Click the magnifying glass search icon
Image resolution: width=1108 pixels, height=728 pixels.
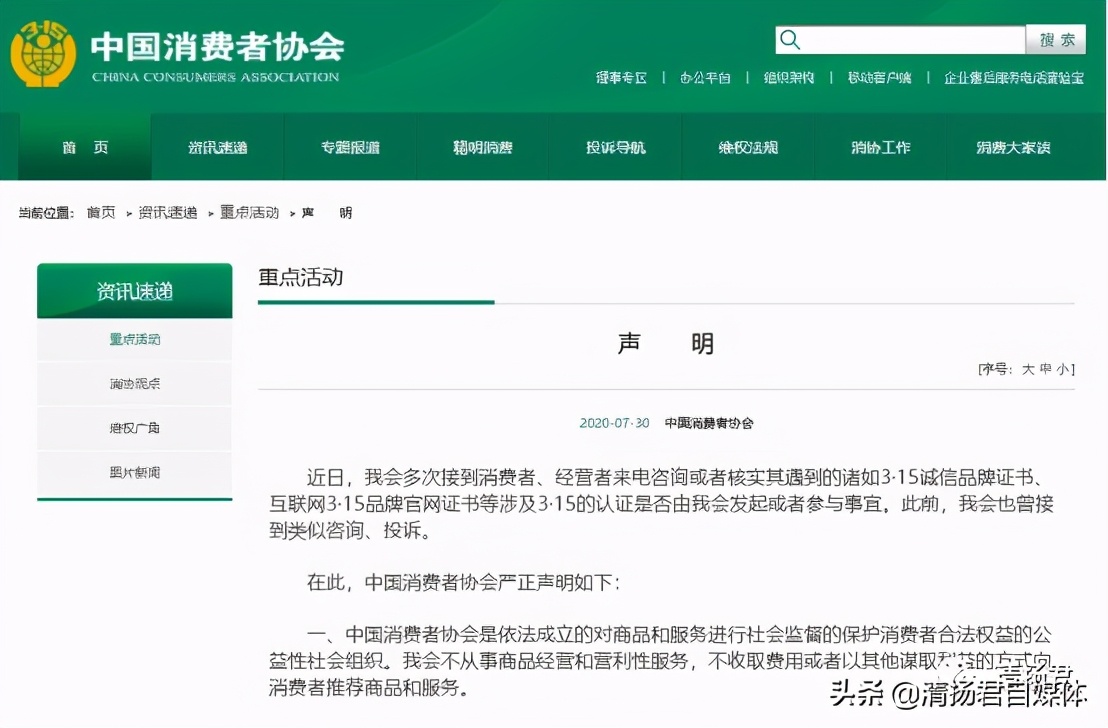(x=791, y=39)
